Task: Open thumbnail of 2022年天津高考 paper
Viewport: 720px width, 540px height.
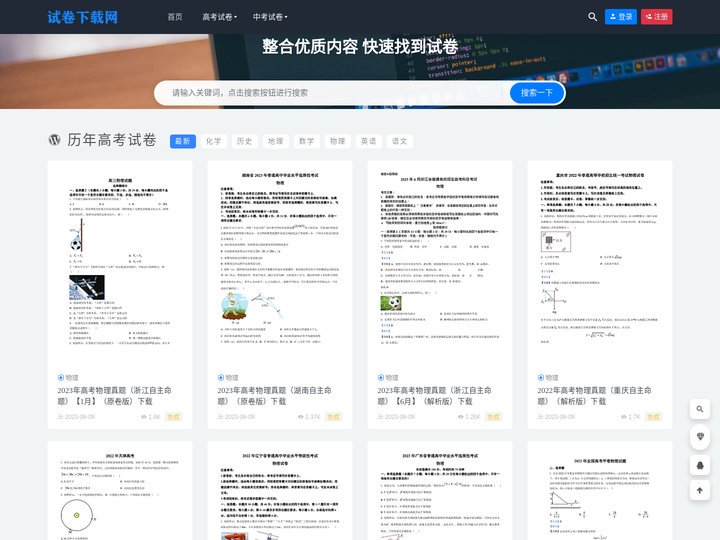Action: 120,490
